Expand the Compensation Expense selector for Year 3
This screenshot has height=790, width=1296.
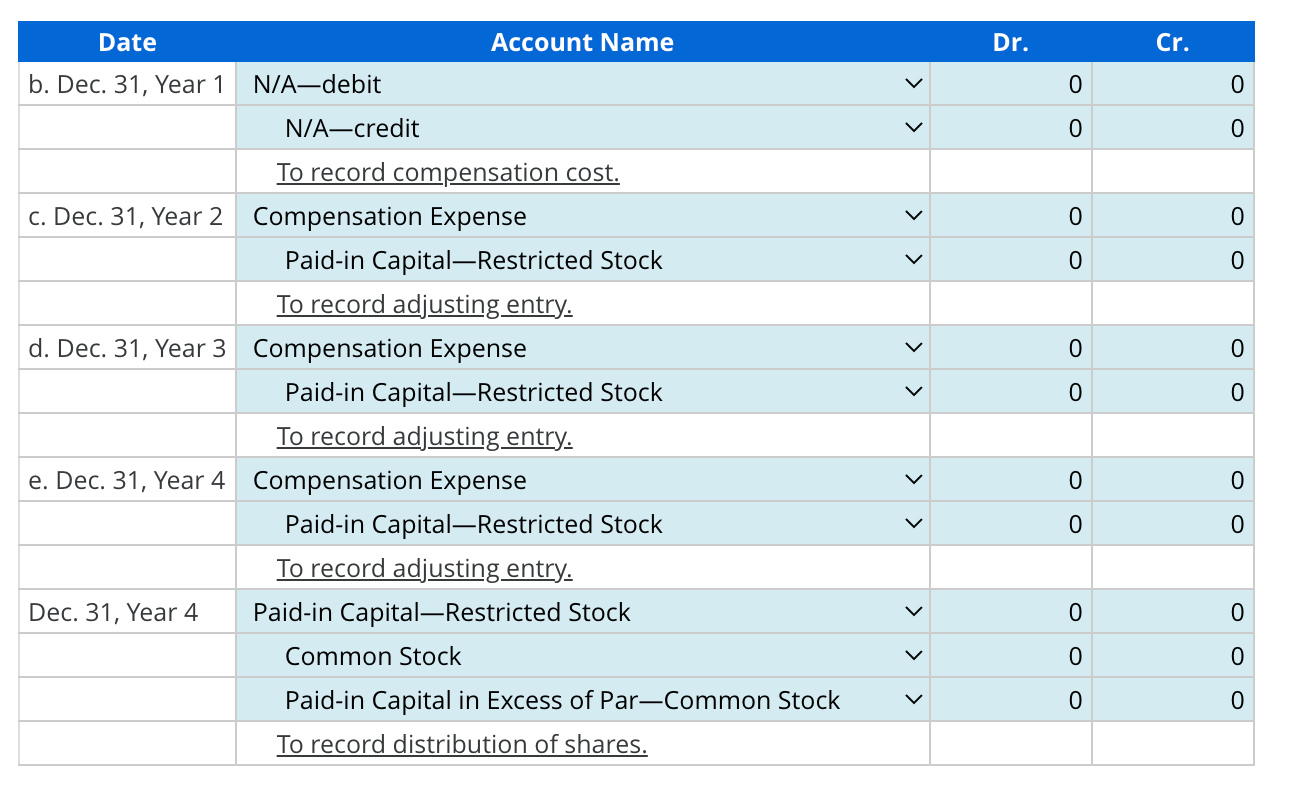click(913, 347)
